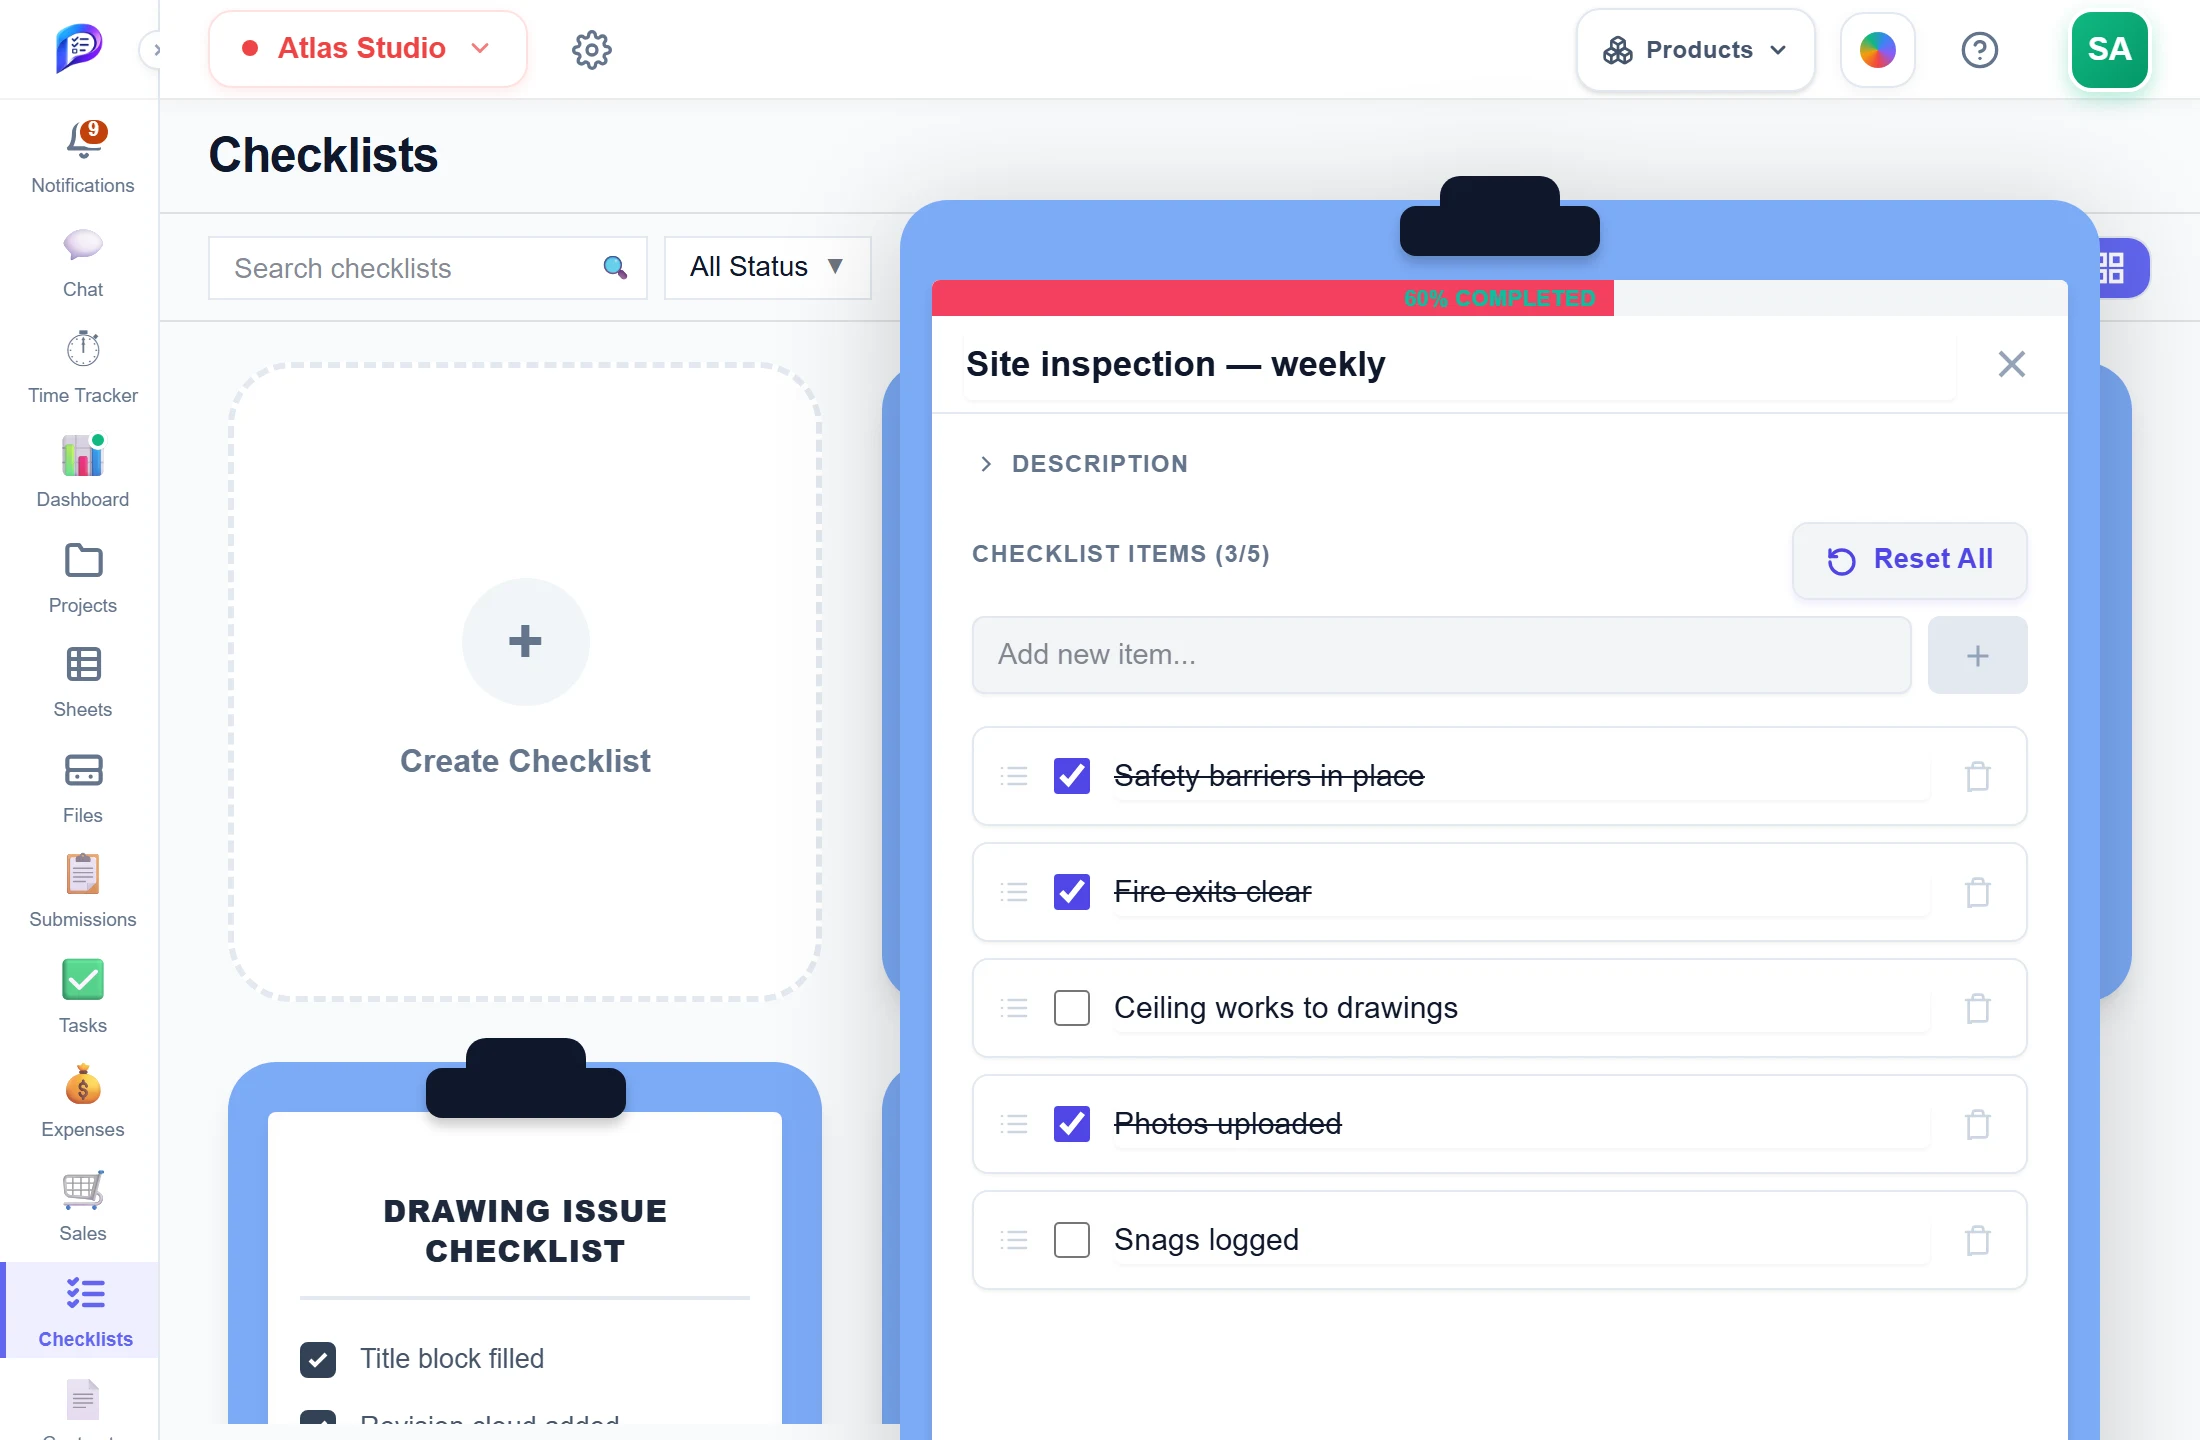Check Ceiling works to drawings
2200x1440 pixels.
(1072, 1008)
